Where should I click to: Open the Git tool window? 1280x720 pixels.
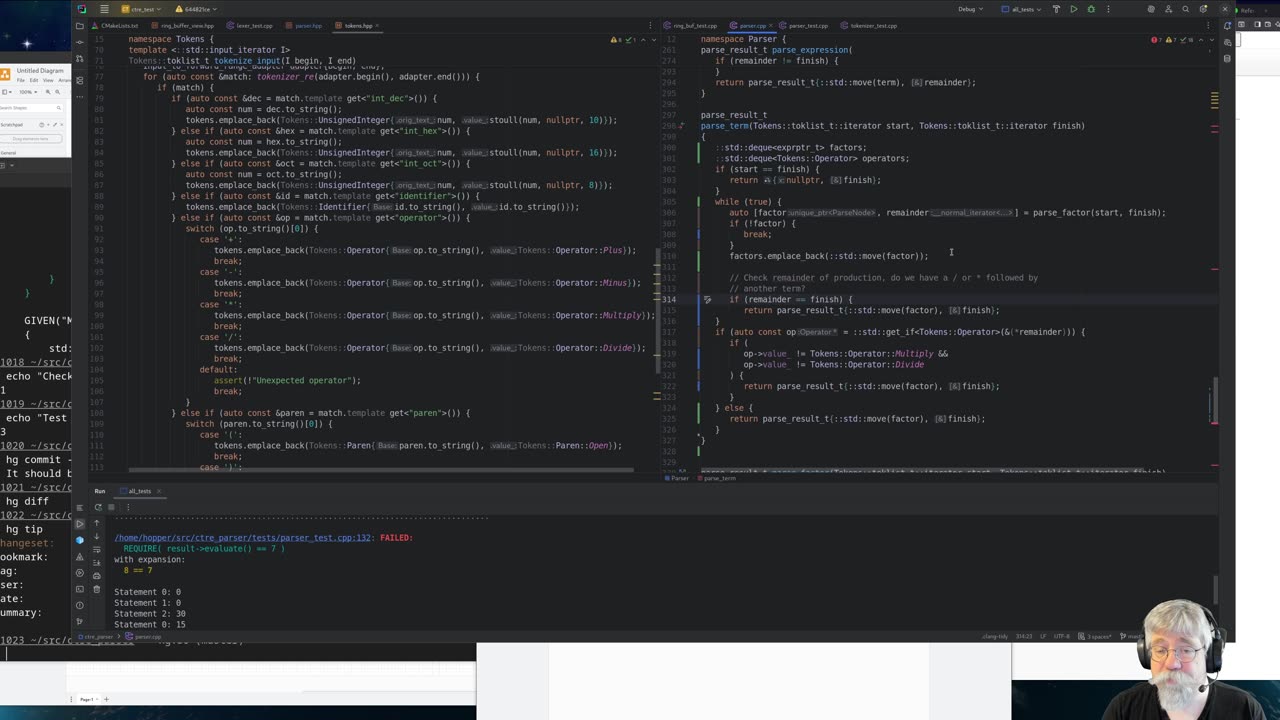click(80, 621)
